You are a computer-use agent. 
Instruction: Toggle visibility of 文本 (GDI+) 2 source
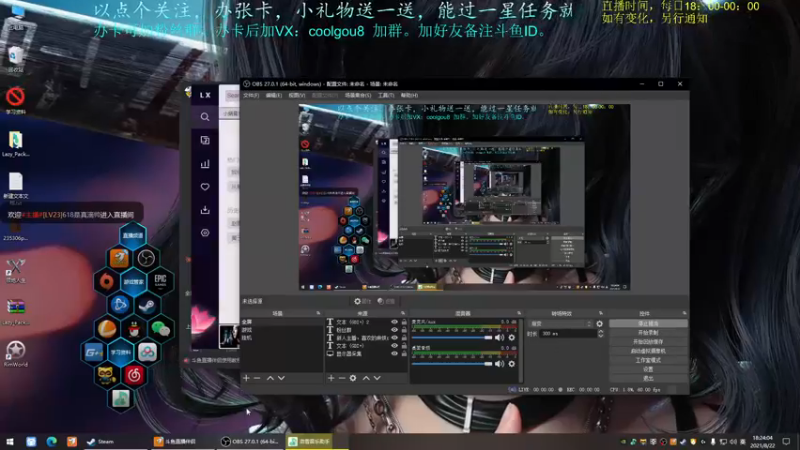pos(394,322)
